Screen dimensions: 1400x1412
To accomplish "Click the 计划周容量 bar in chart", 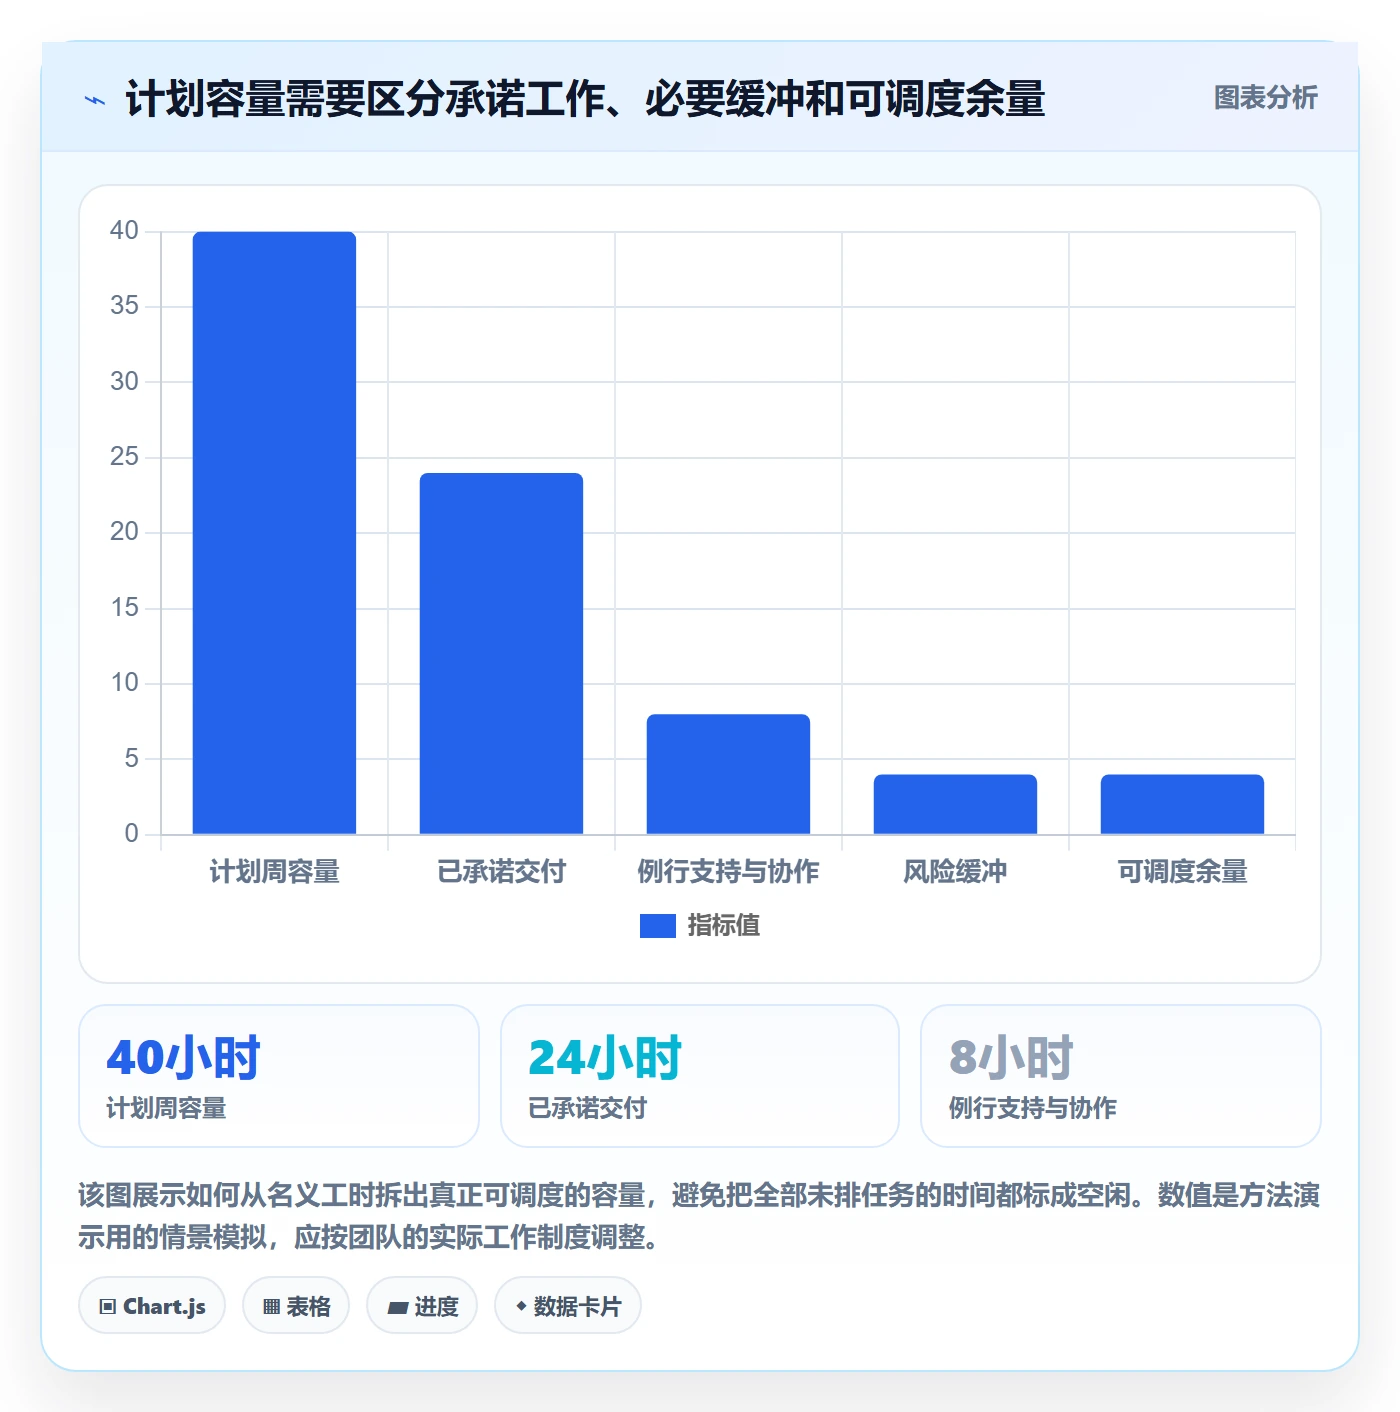I will pyautogui.click(x=274, y=533).
